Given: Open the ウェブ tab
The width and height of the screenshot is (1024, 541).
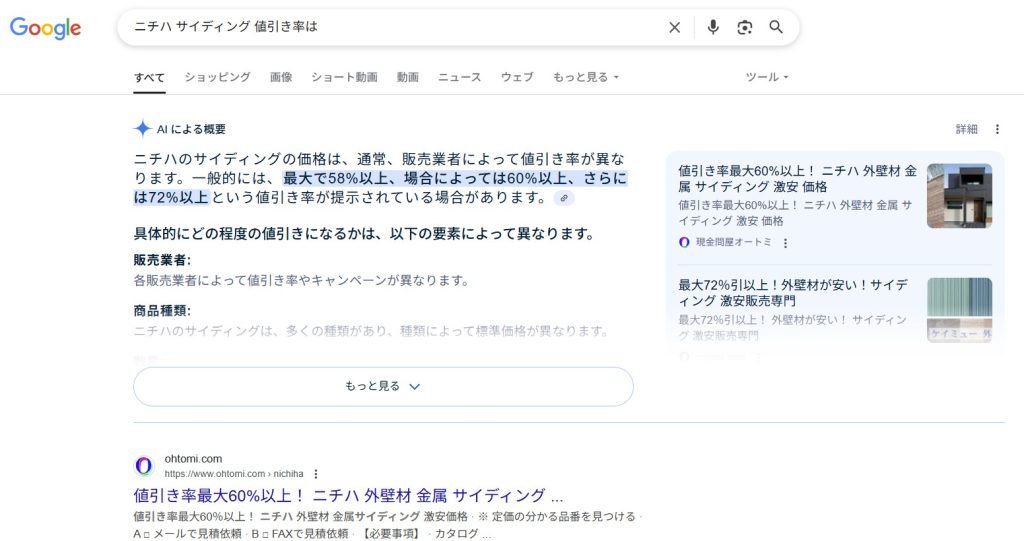Looking at the screenshot, I should [517, 77].
